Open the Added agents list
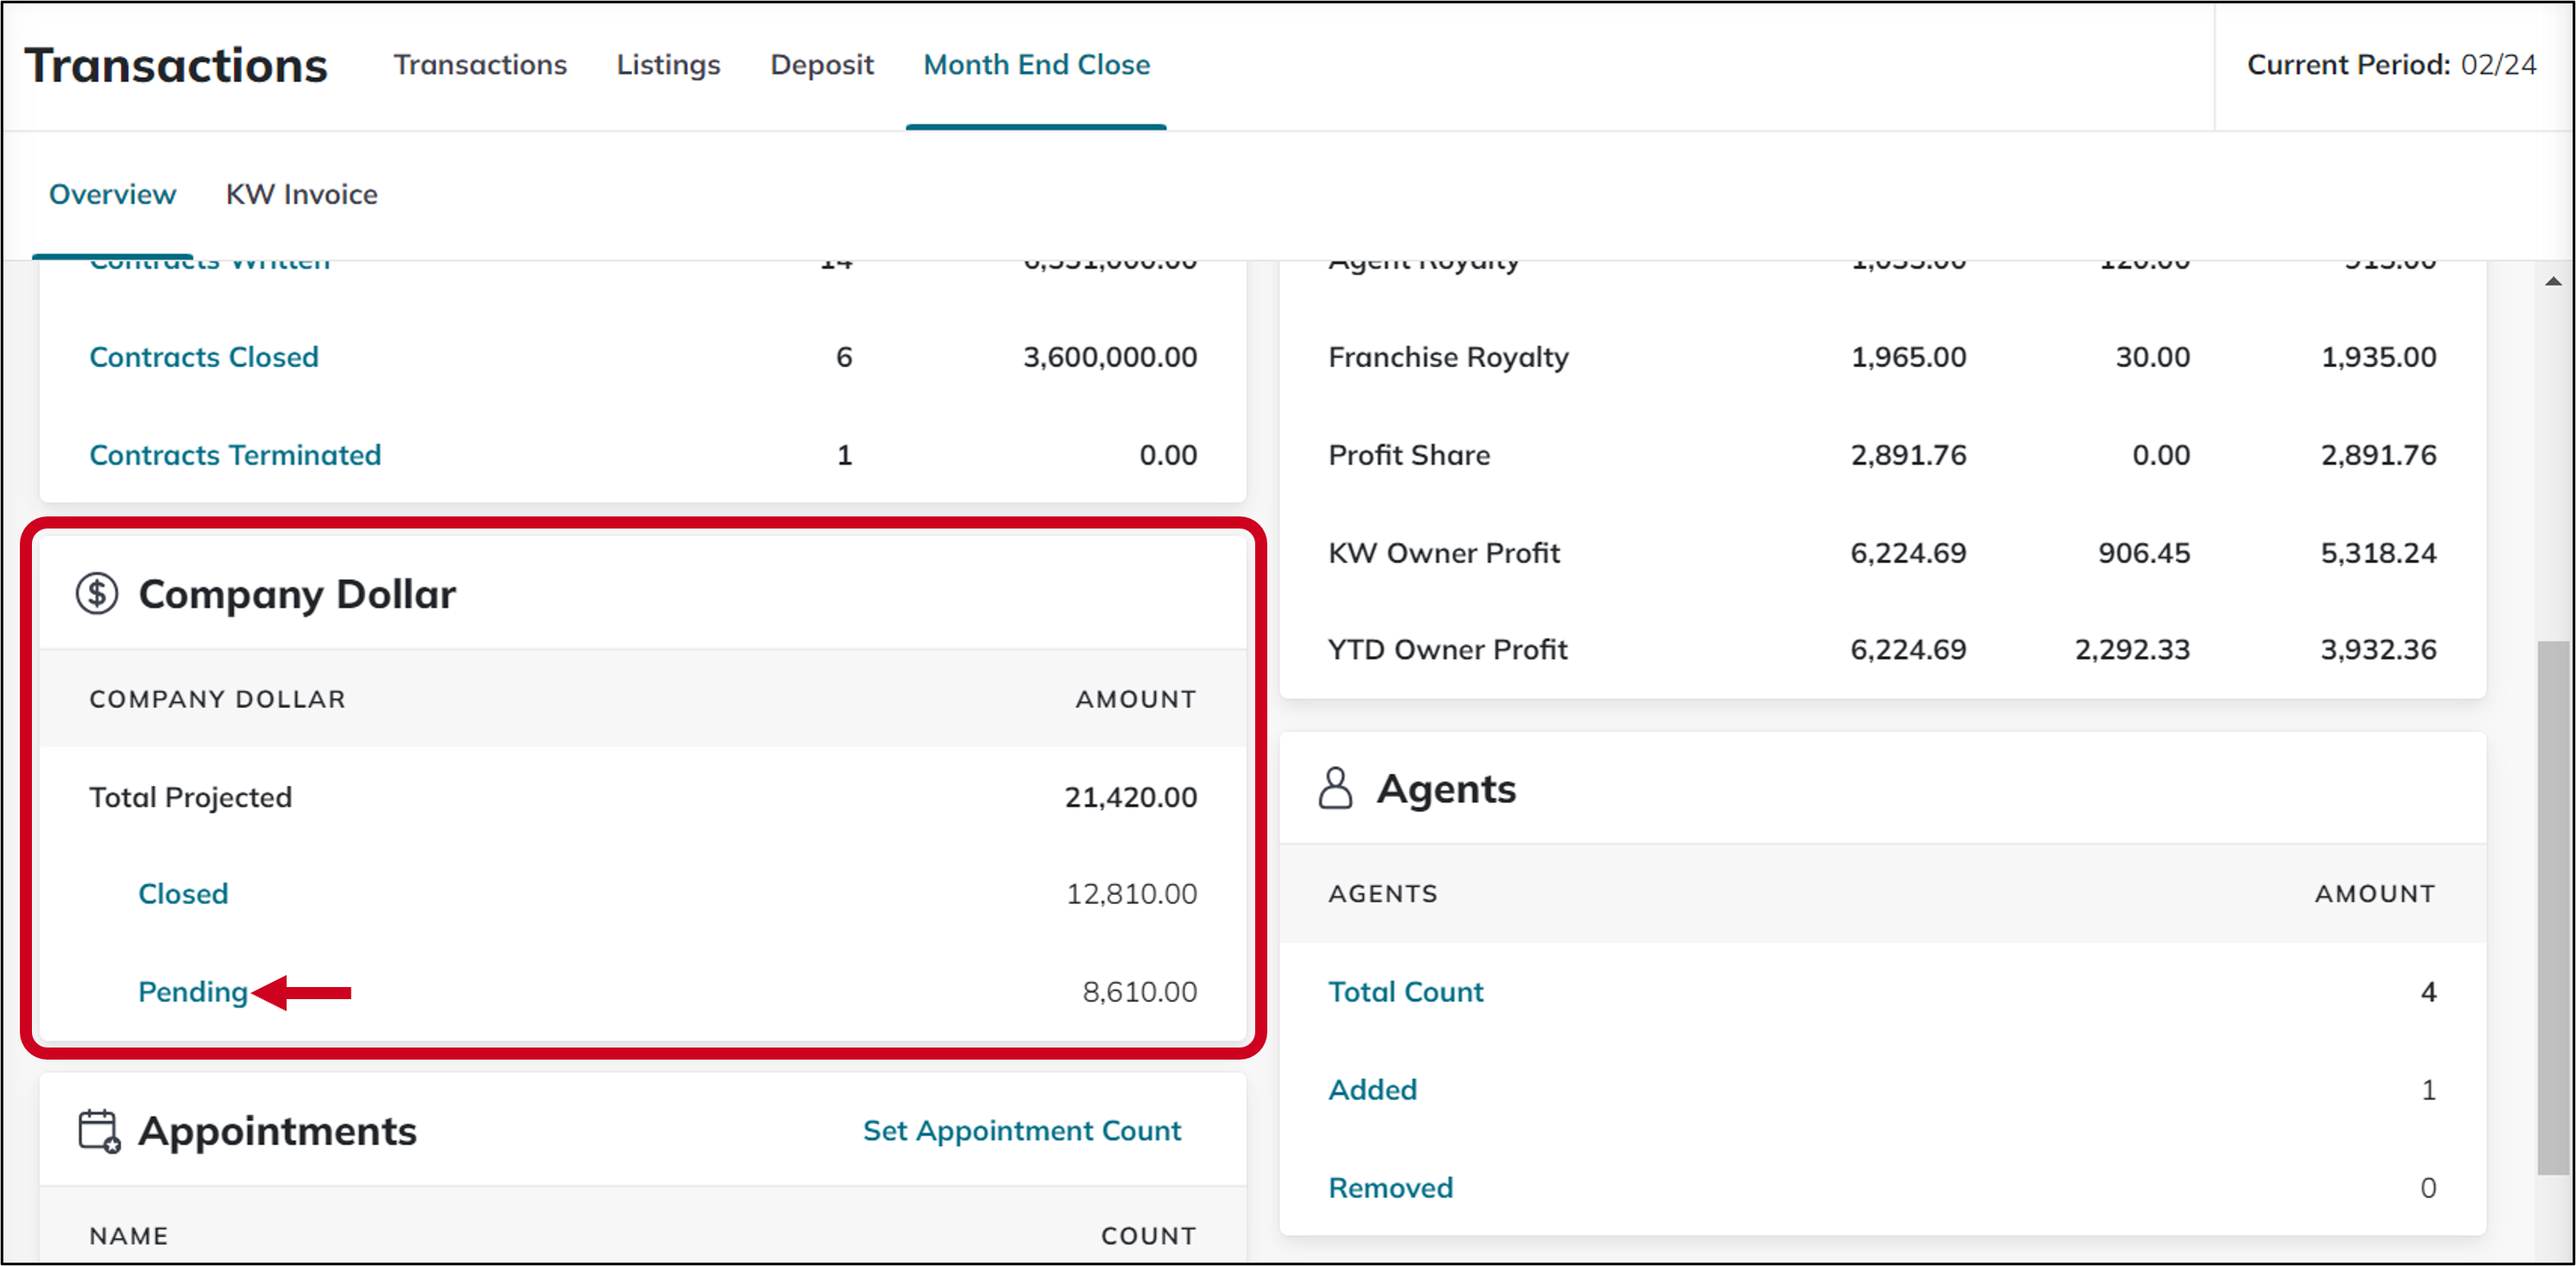This screenshot has width=2576, height=1266. click(x=1372, y=1089)
